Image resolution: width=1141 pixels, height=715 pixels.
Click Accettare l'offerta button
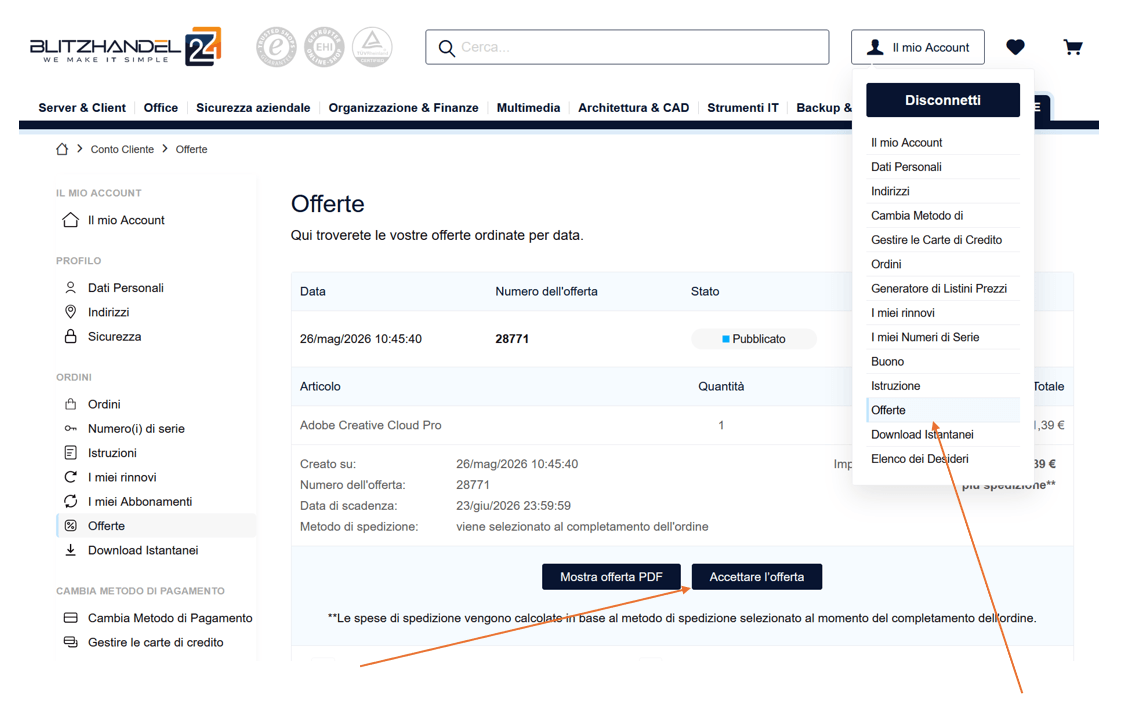tap(757, 577)
